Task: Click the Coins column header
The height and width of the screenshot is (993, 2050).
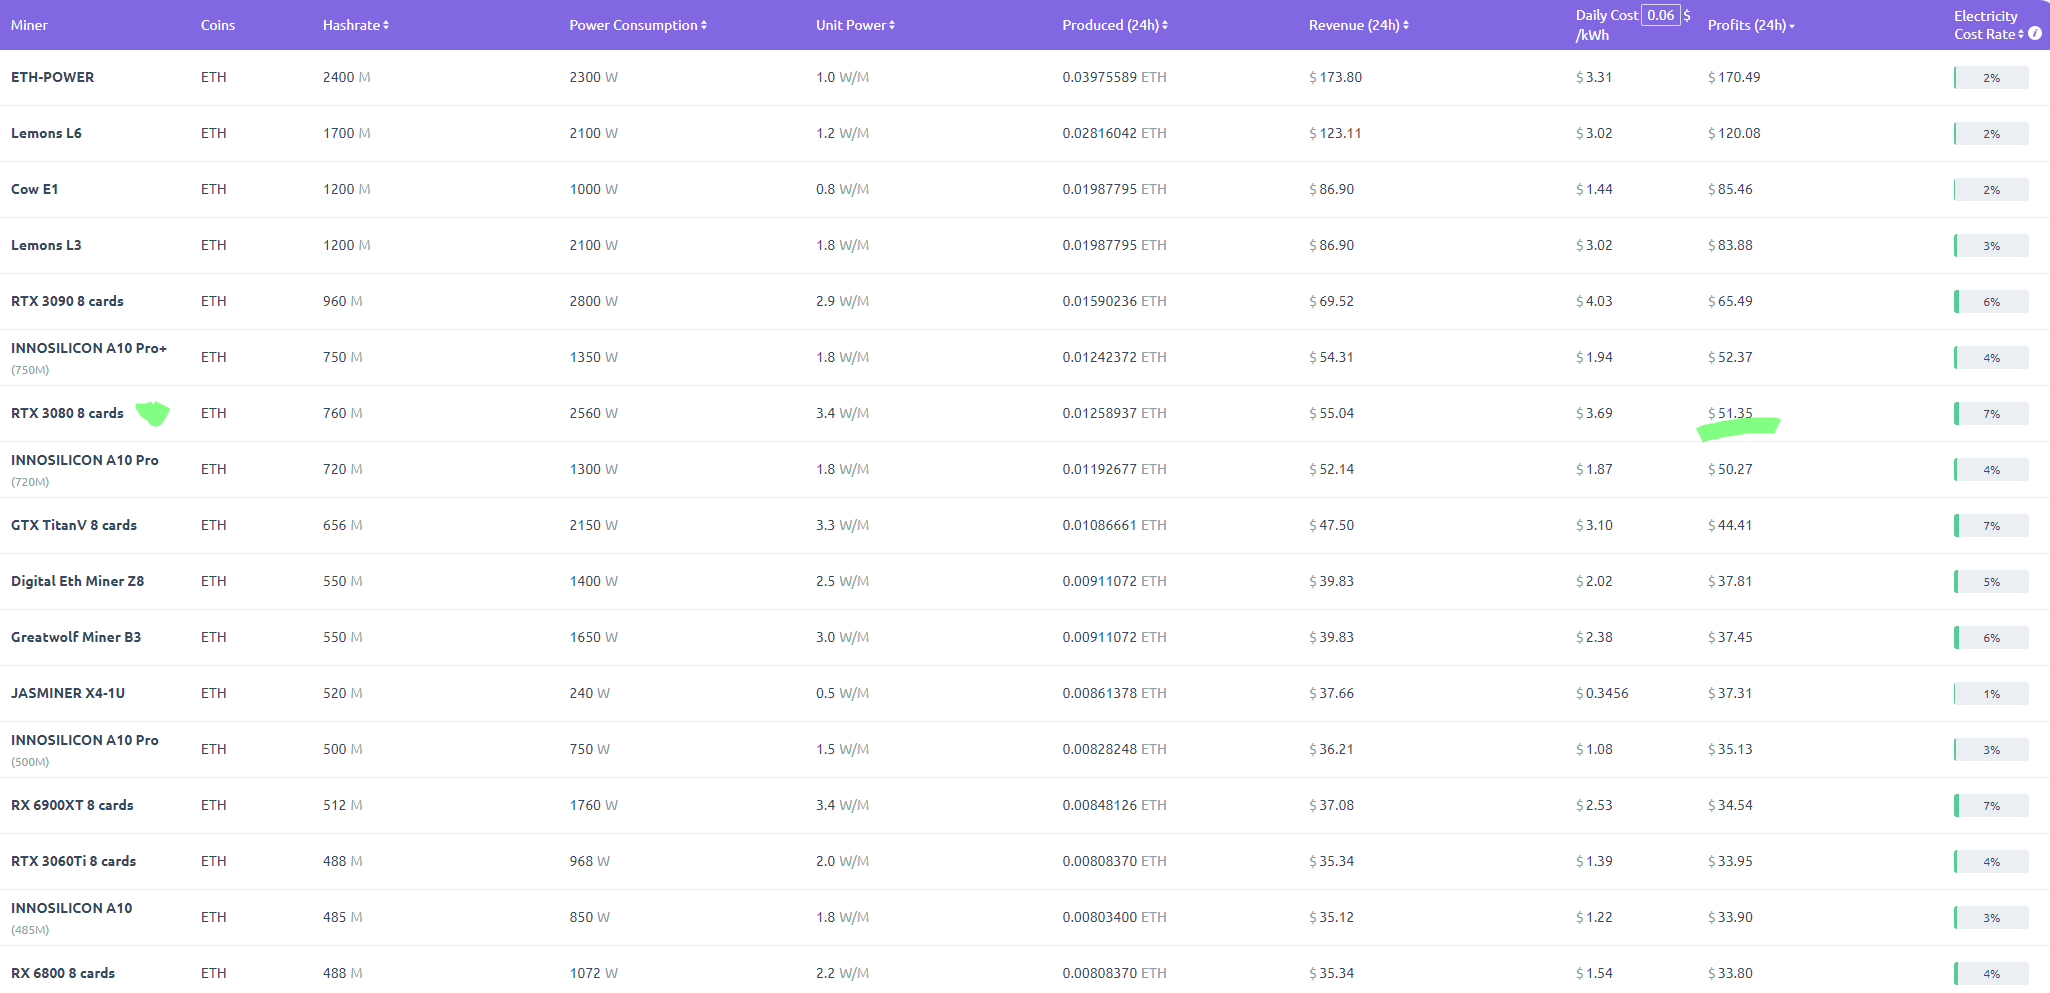Action: (218, 25)
